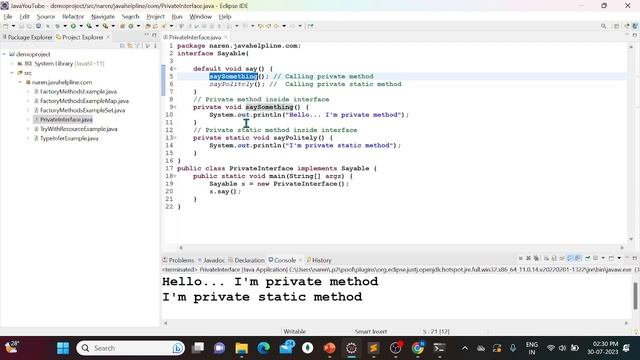Click the New file toolbar icon
The width and height of the screenshot is (640, 360).
[x=6, y=26]
